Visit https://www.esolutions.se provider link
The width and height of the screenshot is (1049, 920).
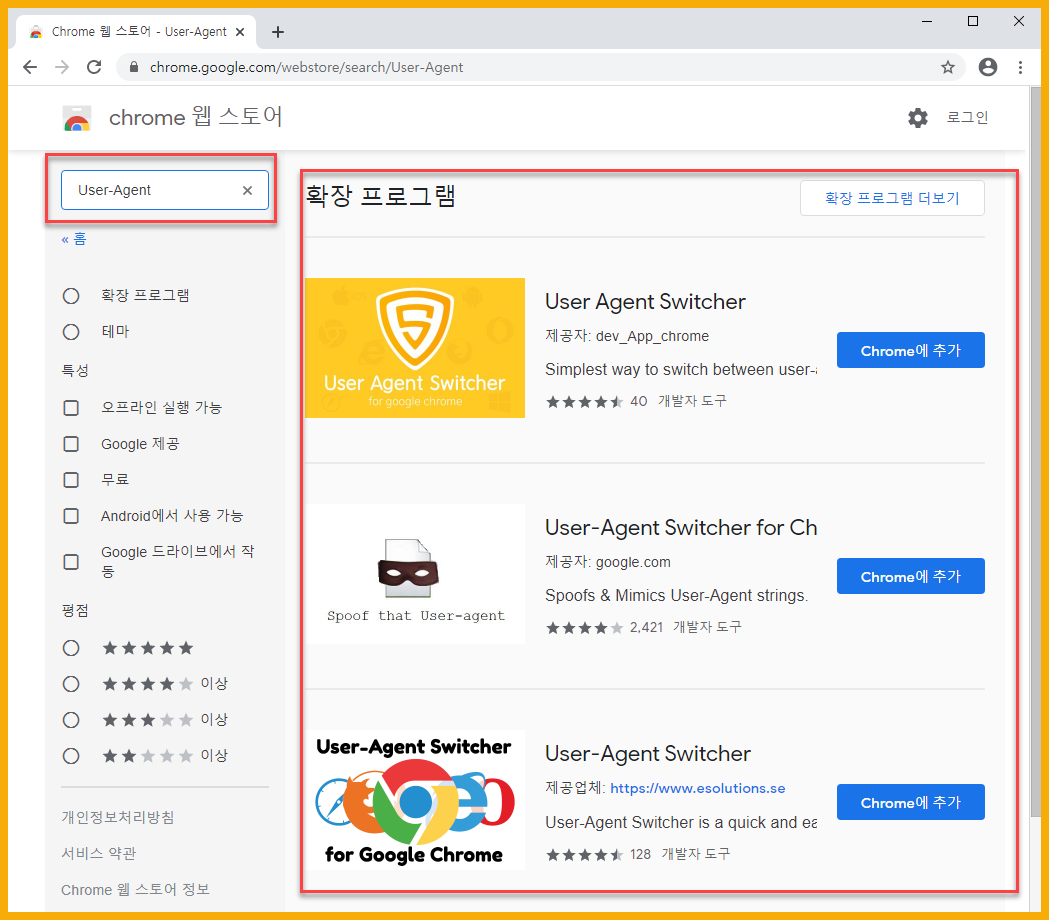pyautogui.click(x=698, y=788)
